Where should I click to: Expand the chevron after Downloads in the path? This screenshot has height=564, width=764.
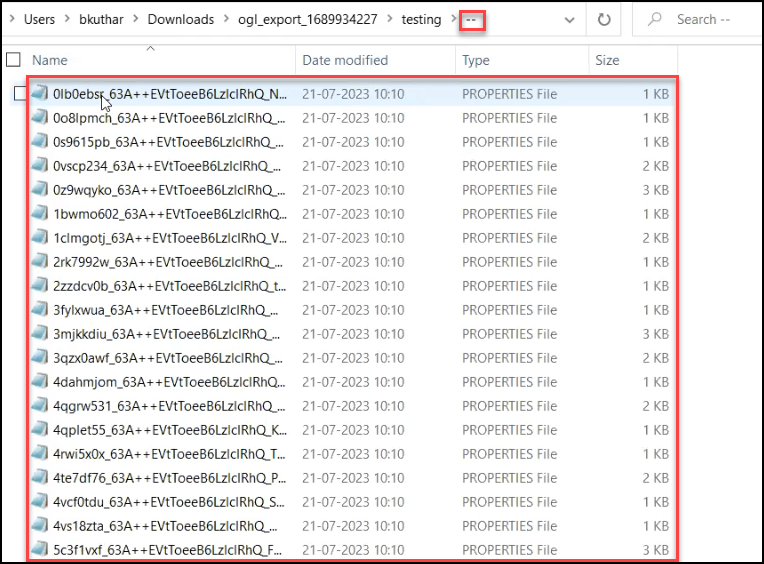click(226, 19)
